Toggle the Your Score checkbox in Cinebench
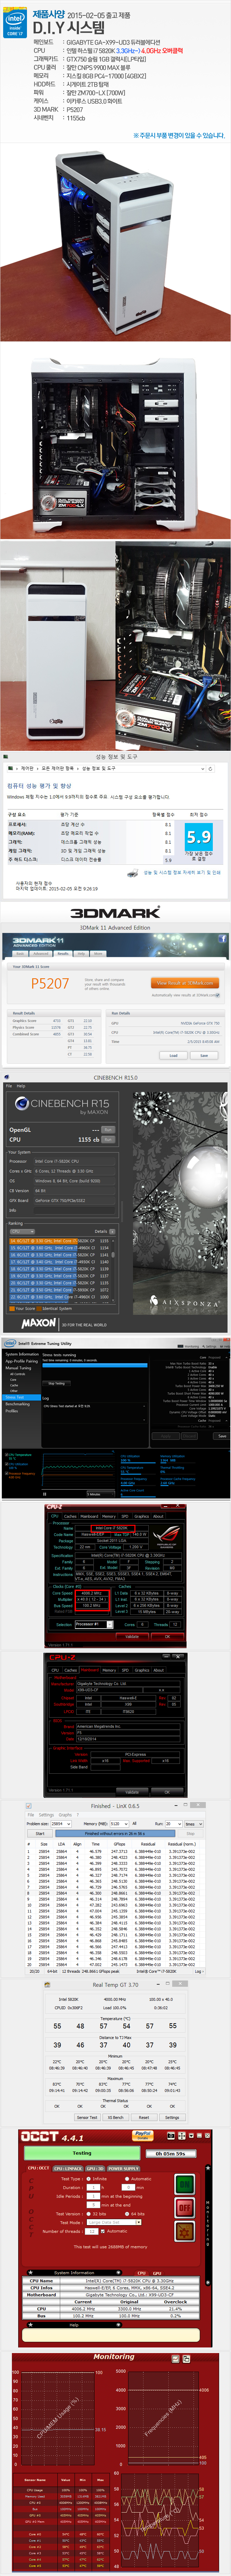Viewport: 231px width, 2576px height. click(12, 1308)
